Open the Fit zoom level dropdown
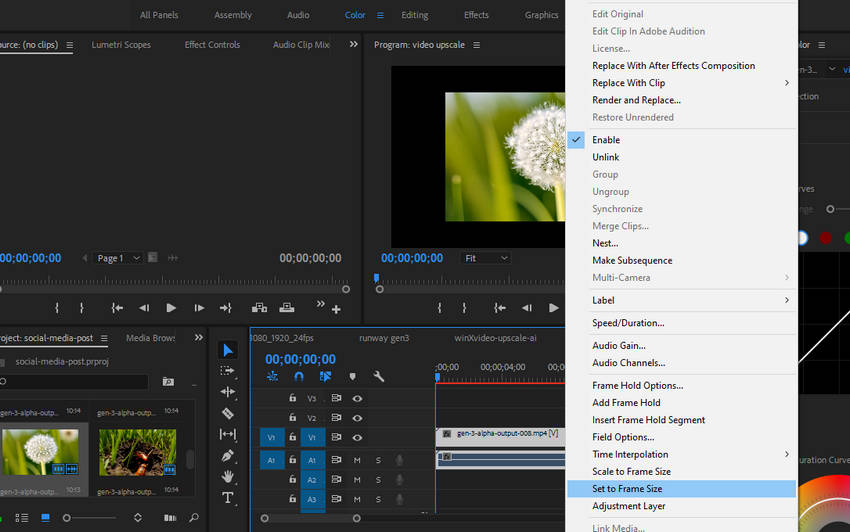The width and height of the screenshot is (850, 532). pyautogui.click(x=486, y=258)
